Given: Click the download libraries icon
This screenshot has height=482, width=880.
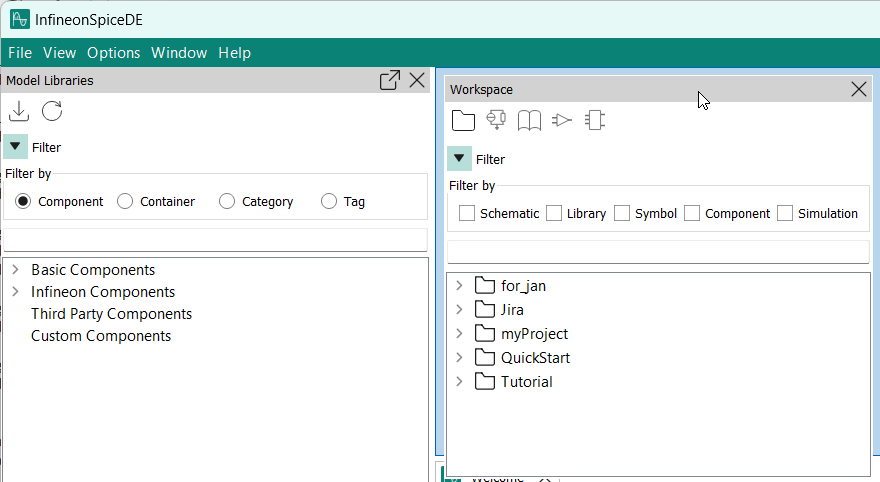Looking at the screenshot, I should tap(18, 112).
